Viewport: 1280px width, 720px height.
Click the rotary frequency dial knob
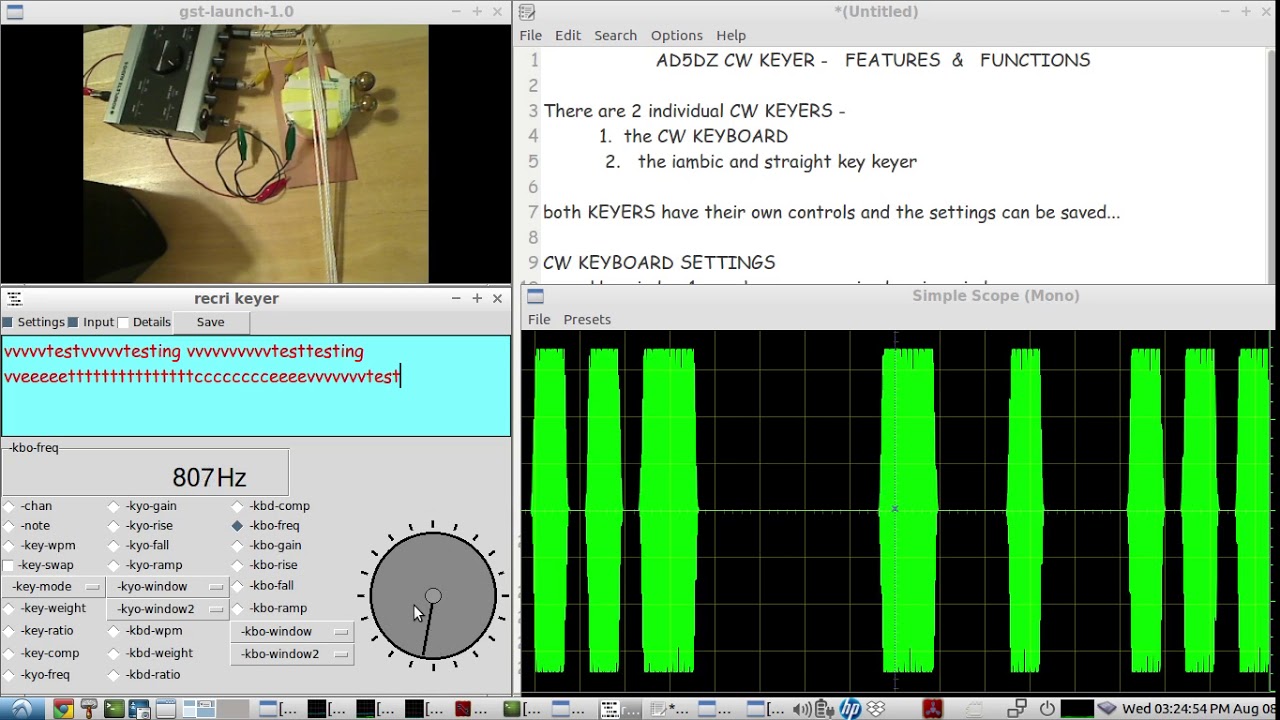pos(433,596)
